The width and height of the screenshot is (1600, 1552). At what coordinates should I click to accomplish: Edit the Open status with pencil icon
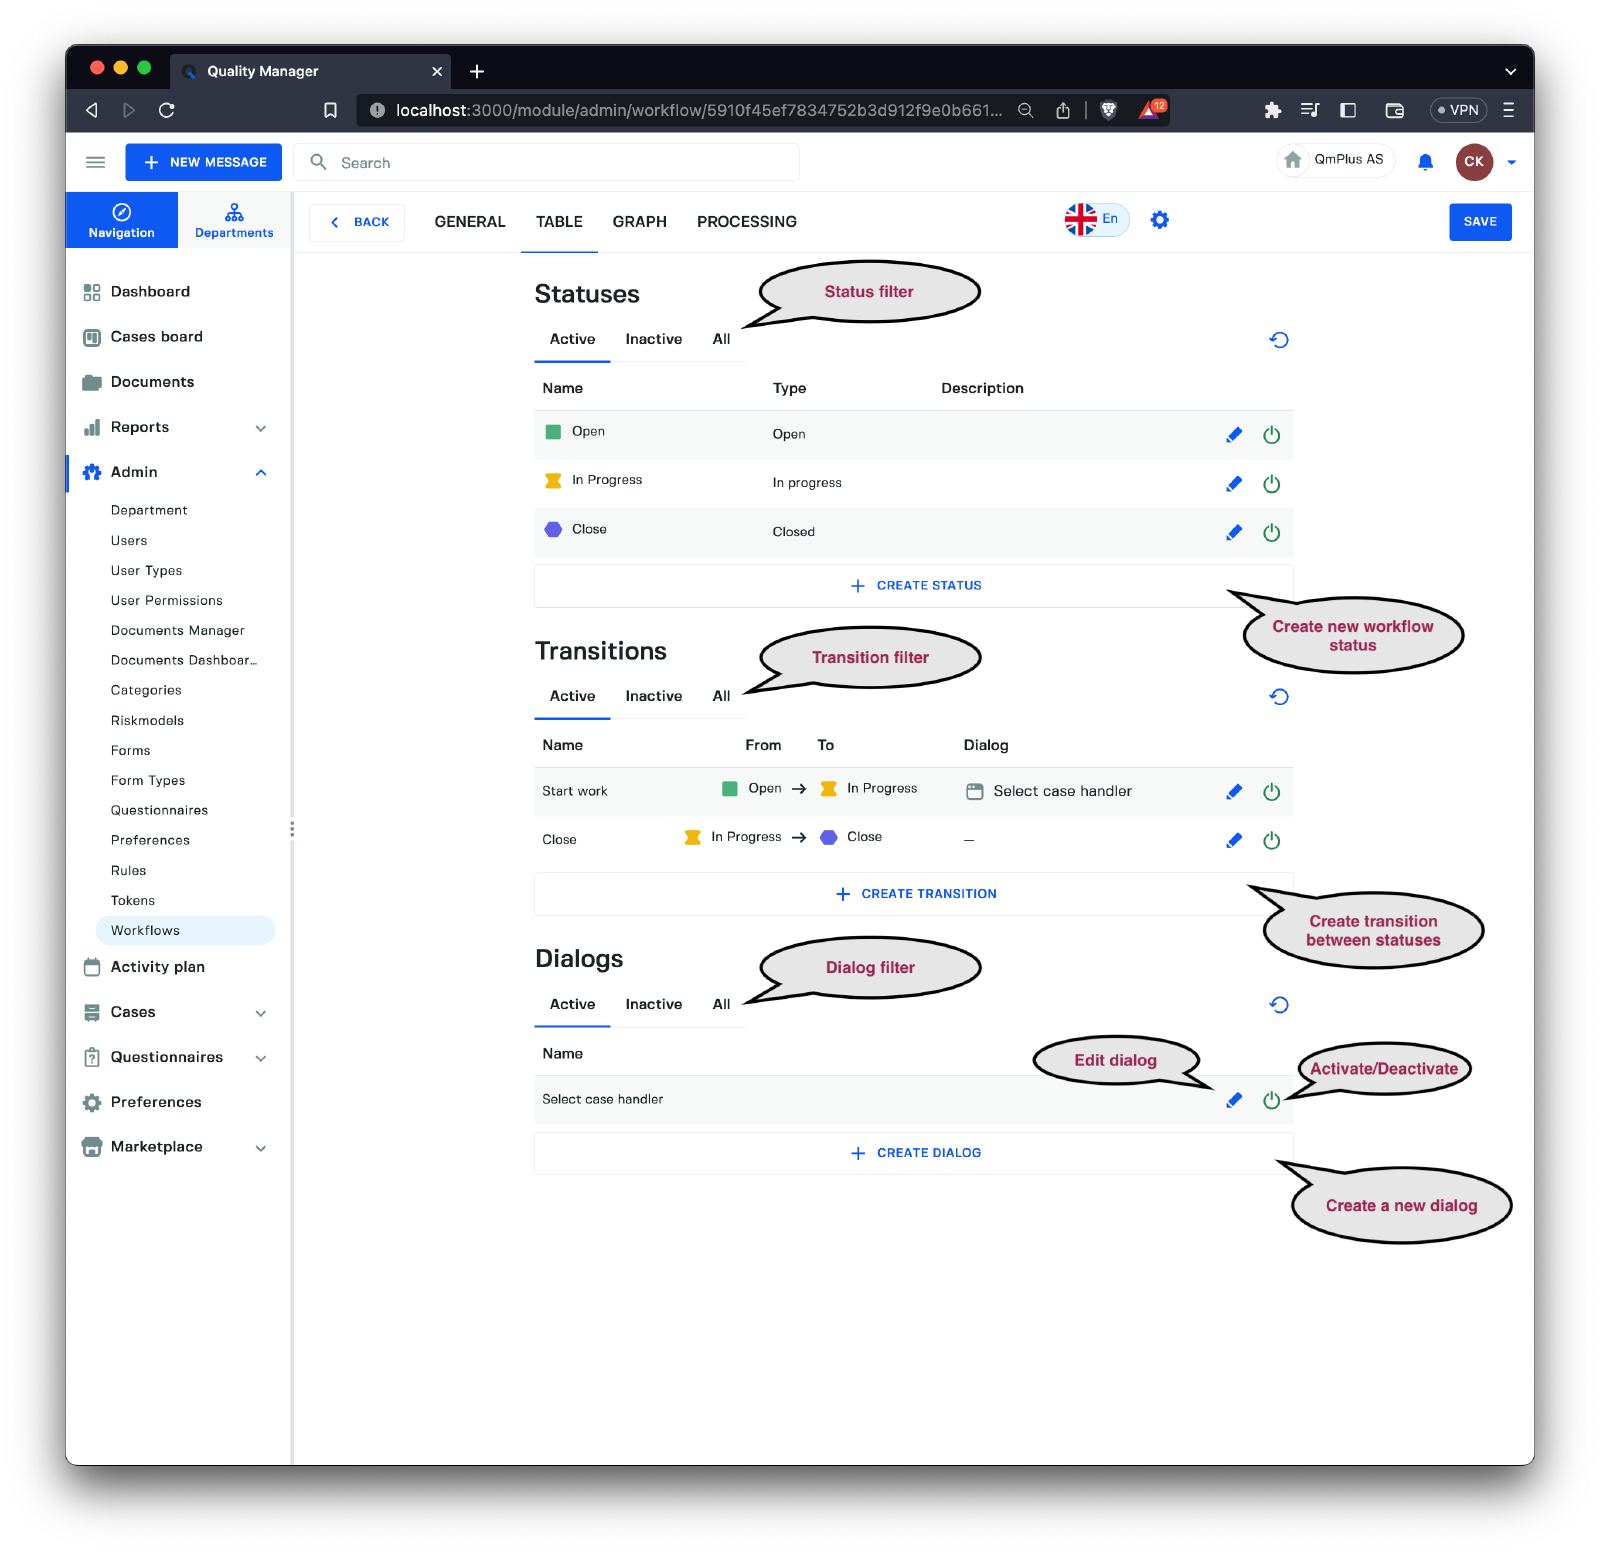point(1234,435)
